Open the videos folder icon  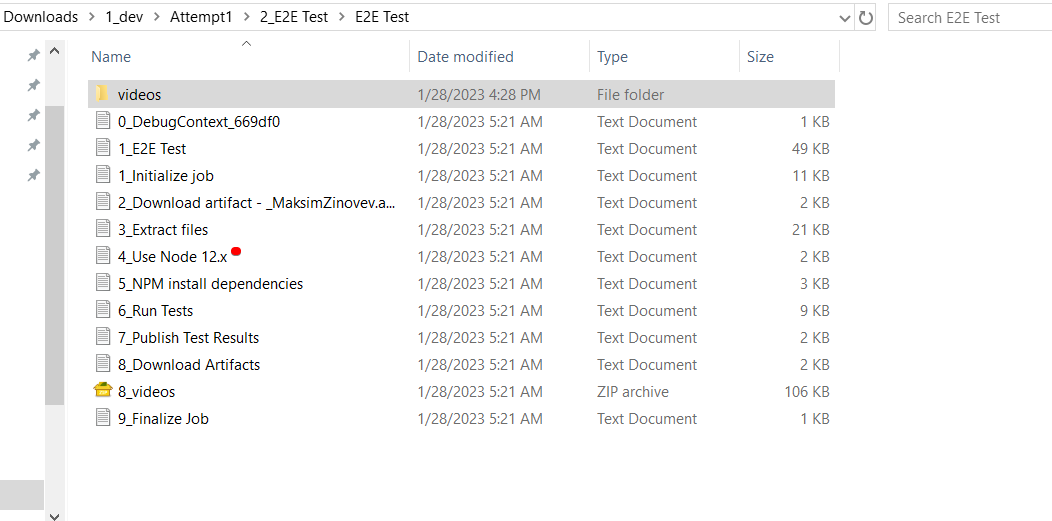pos(102,94)
